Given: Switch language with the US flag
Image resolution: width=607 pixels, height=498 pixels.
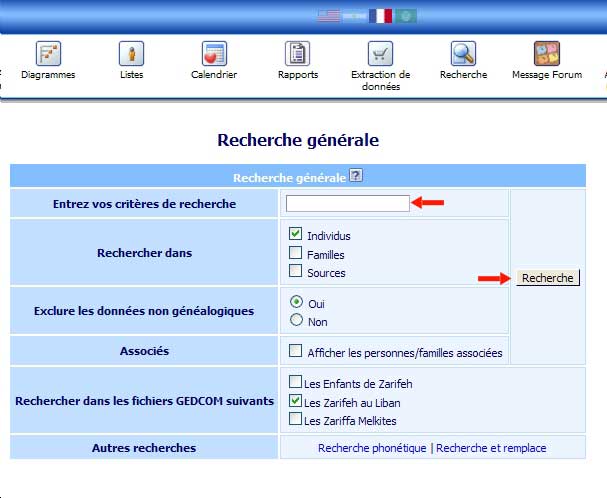Looking at the screenshot, I should 329,16.
